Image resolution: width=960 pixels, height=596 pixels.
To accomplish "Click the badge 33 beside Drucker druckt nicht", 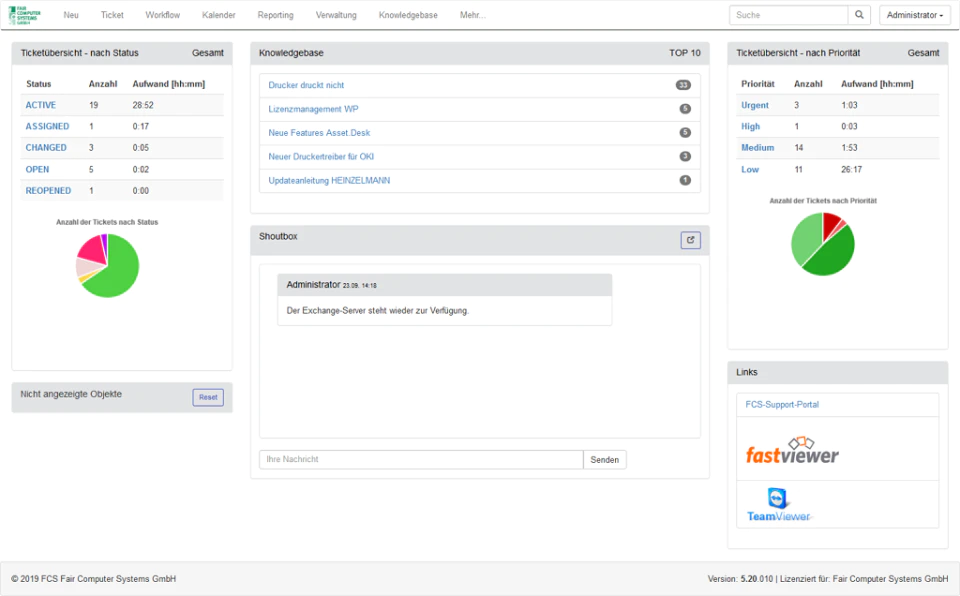I will point(683,85).
